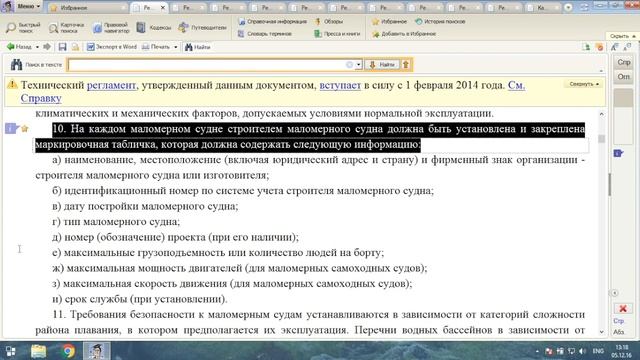The width and height of the screenshot is (640, 360).
Task: Open Избранное in the top toolbar
Action: [x=389, y=21]
